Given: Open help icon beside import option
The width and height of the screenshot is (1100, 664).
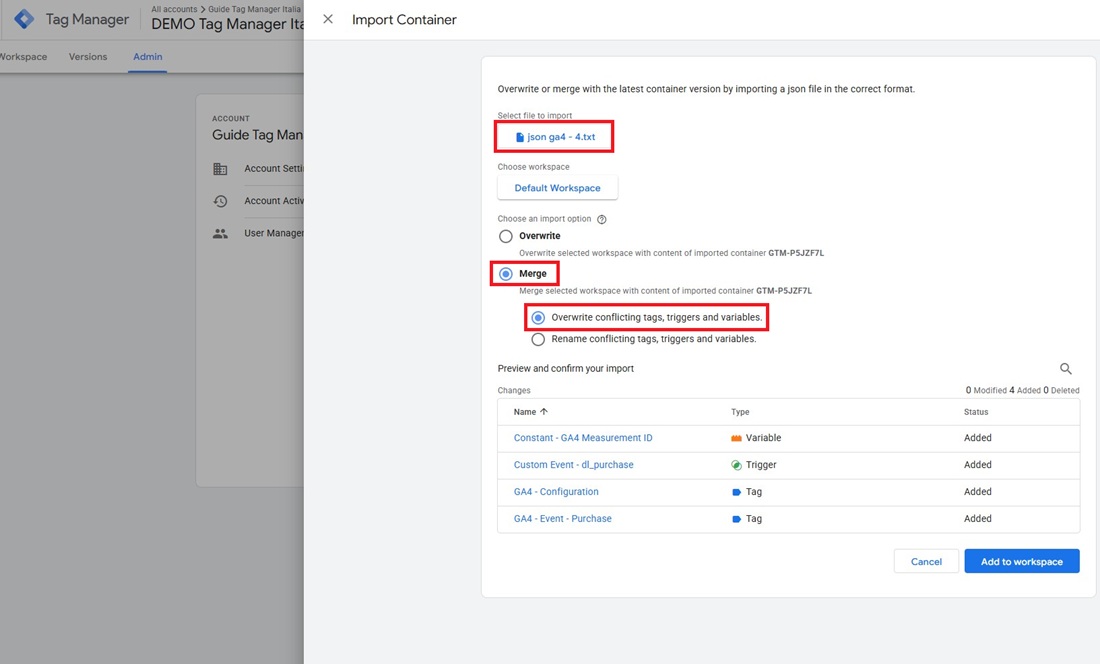Looking at the screenshot, I should (x=601, y=219).
